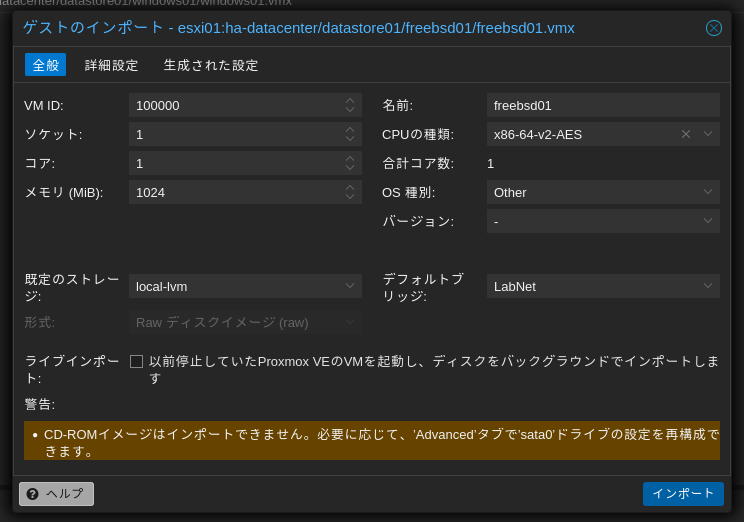Increase the ソケット count
Image resolution: width=744 pixels, height=522 pixels.
coord(350,130)
